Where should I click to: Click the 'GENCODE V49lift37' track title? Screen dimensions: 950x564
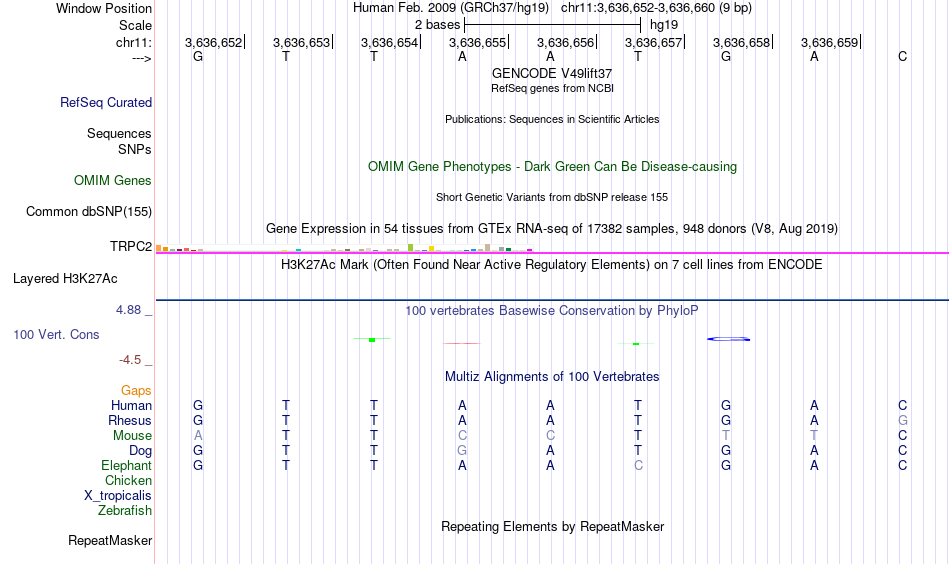[x=552, y=73]
